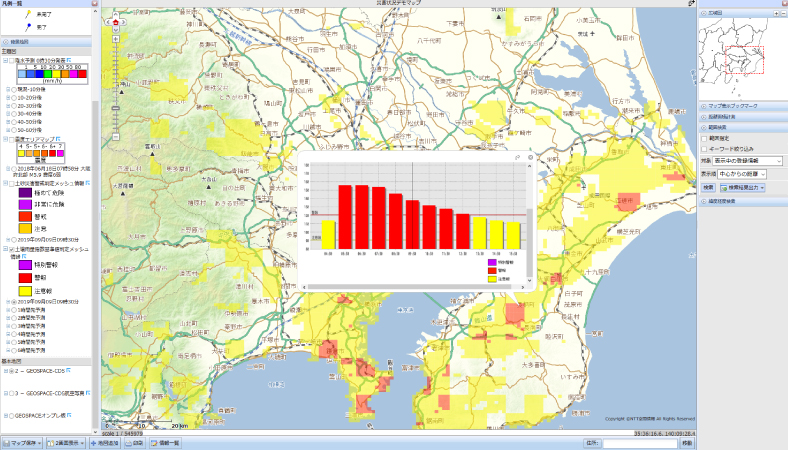Close the legend list panel
This screenshot has height=450, width=788.
click(94, 3)
